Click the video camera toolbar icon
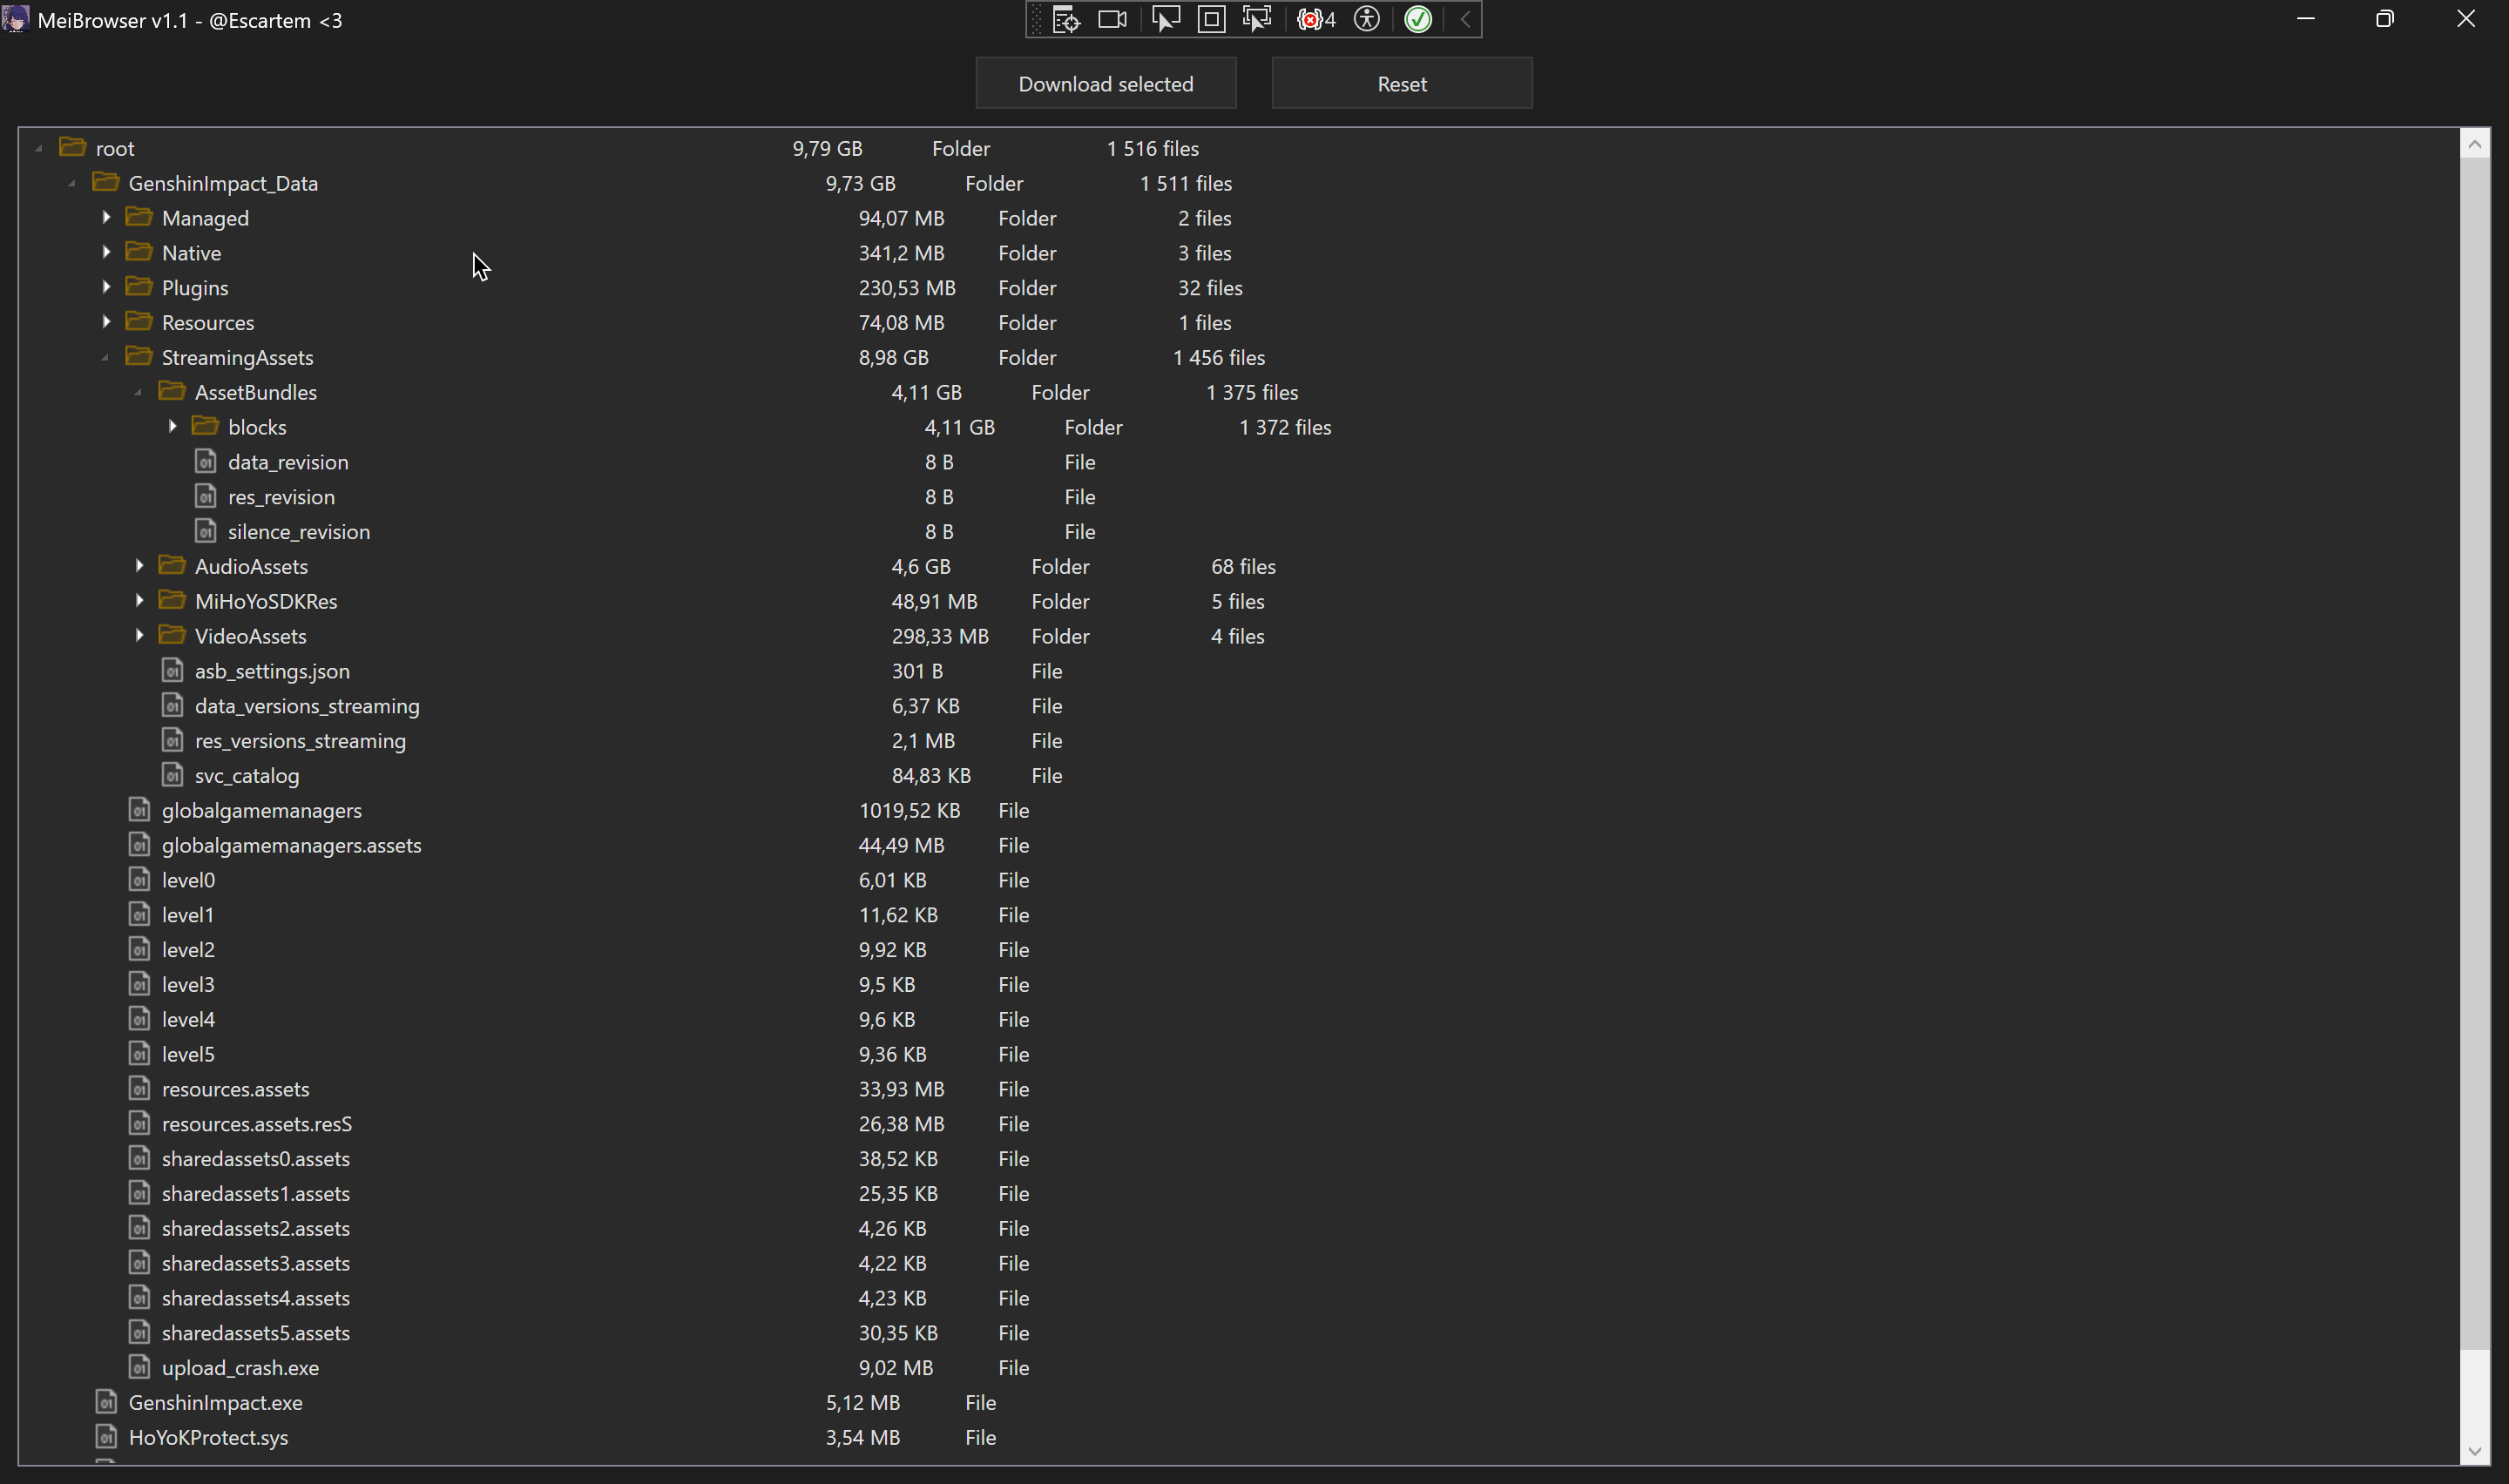 coord(1112,20)
